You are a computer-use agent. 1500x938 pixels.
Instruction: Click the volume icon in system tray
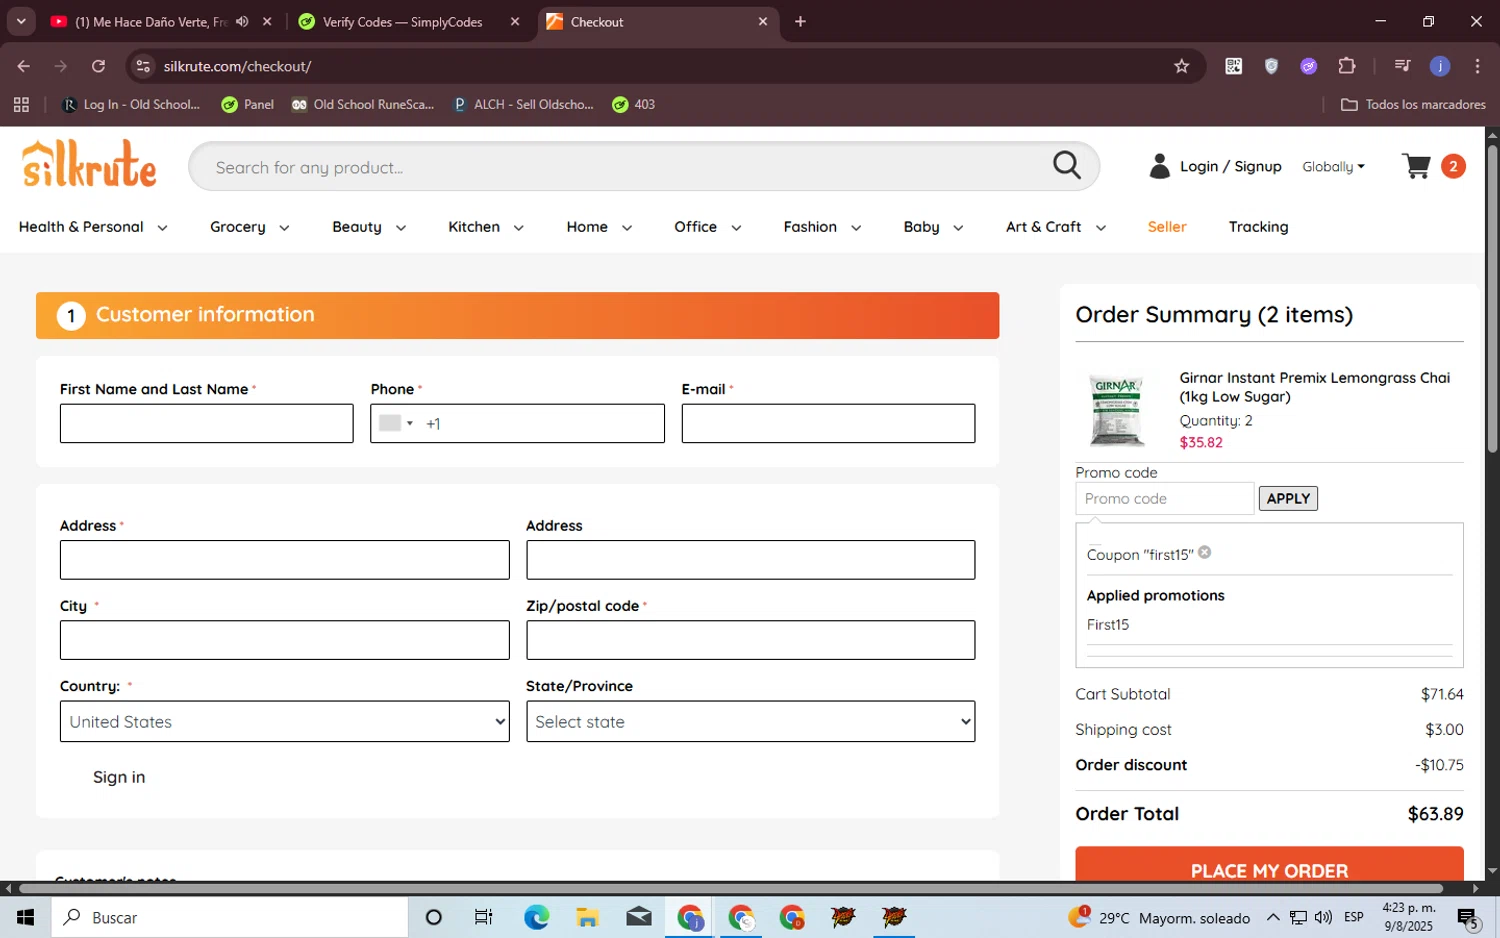[1323, 917]
